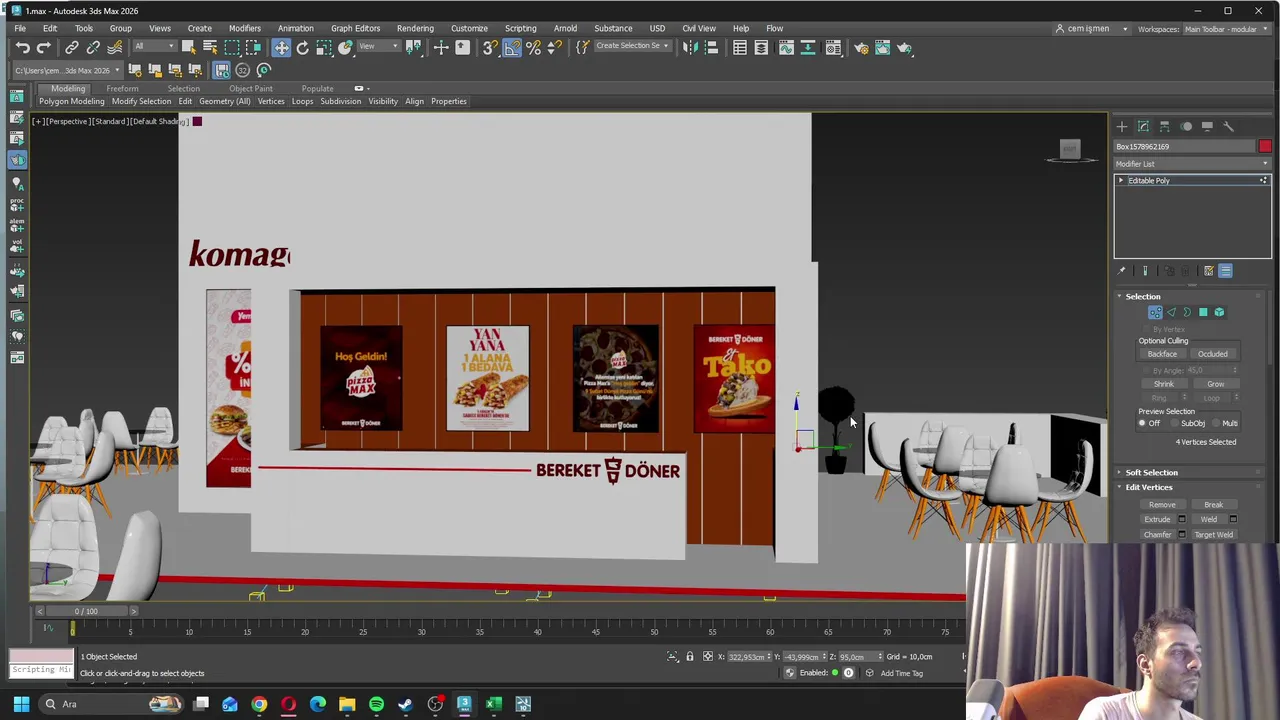Click the Bind to Space Warp icon
This screenshot has height=720, width=1280.
point(115,48)
